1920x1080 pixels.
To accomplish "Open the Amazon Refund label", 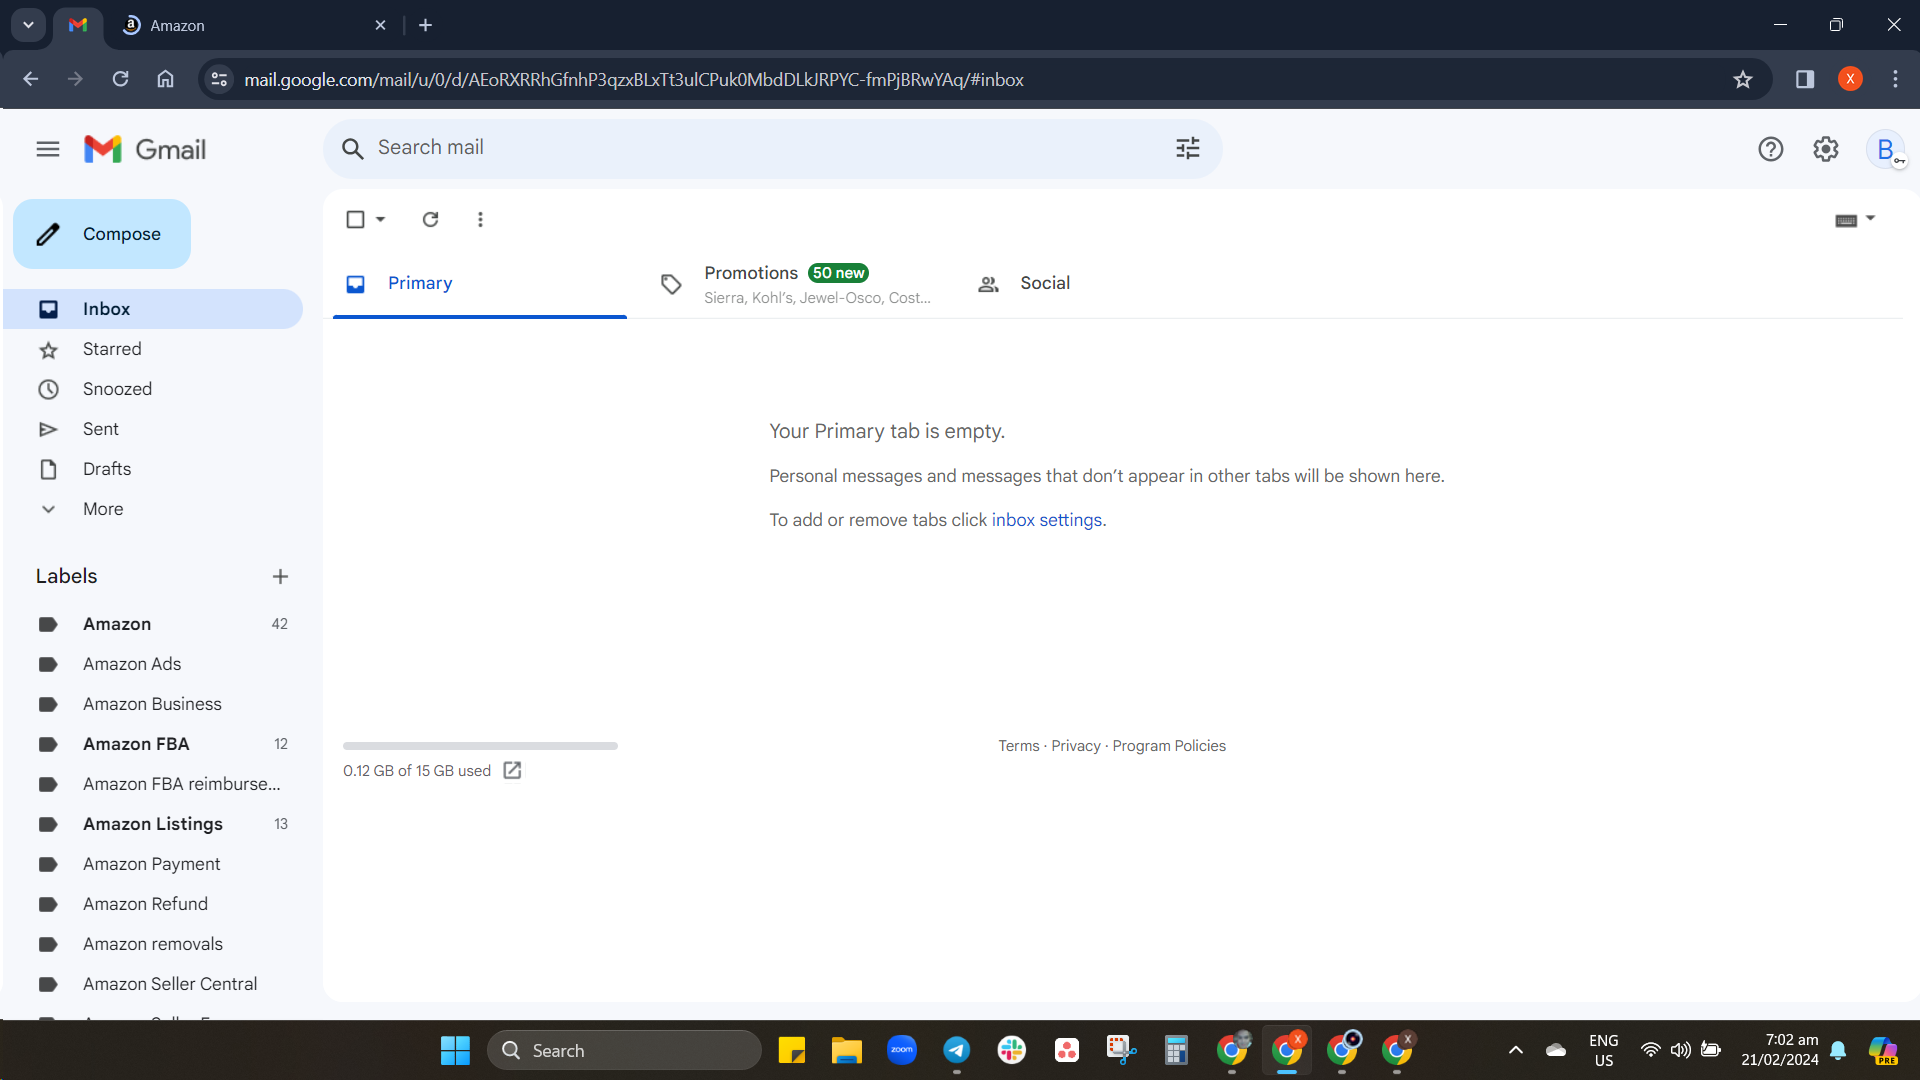I will [153, 904].
